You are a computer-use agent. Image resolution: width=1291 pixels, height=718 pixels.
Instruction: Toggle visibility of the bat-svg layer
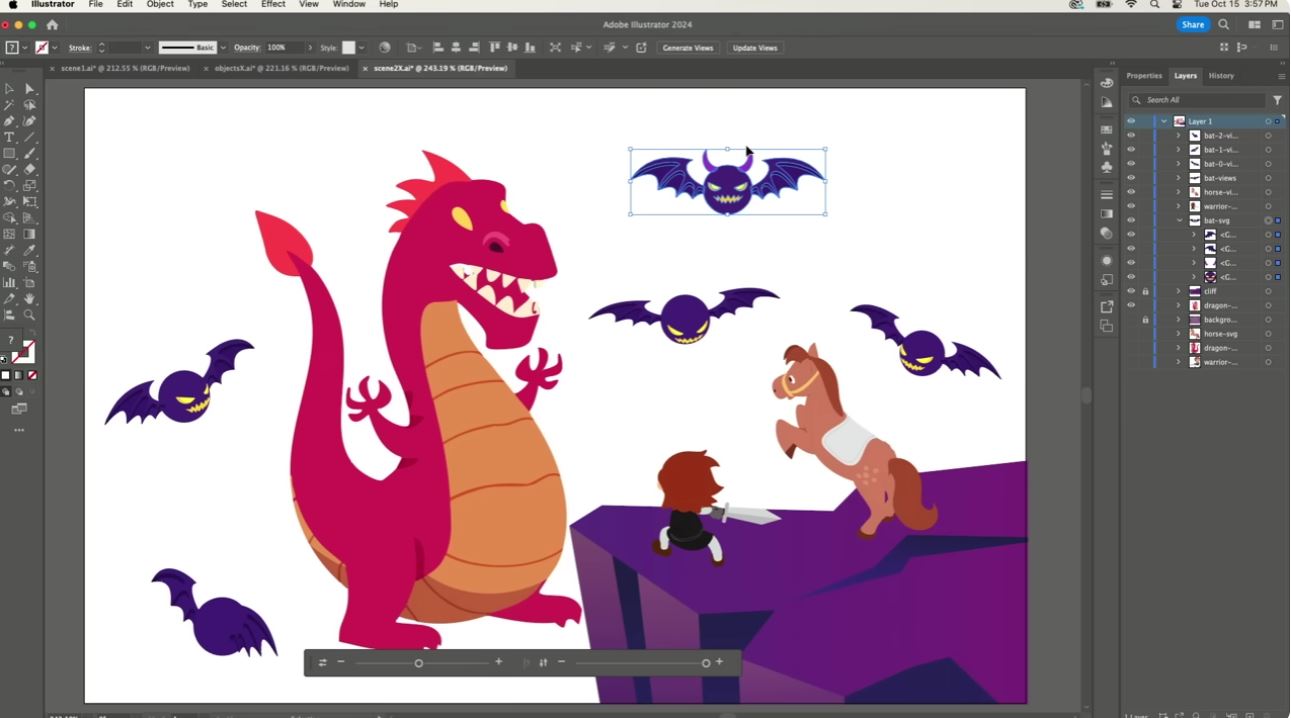[1130, 220]
